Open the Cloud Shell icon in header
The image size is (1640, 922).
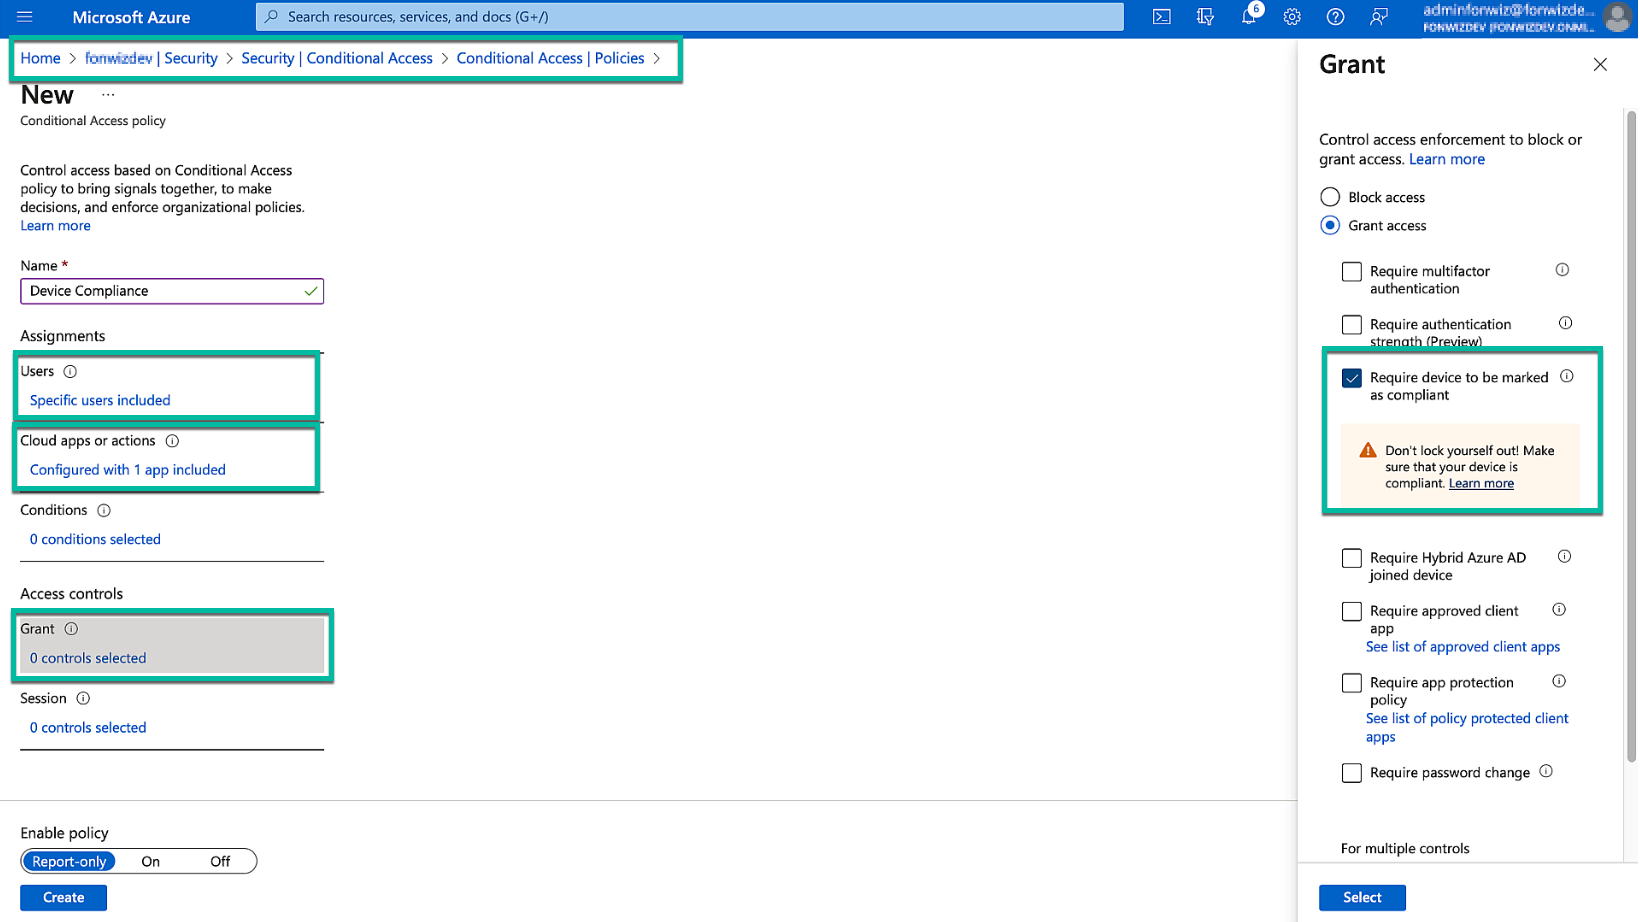click(1161, 17)
